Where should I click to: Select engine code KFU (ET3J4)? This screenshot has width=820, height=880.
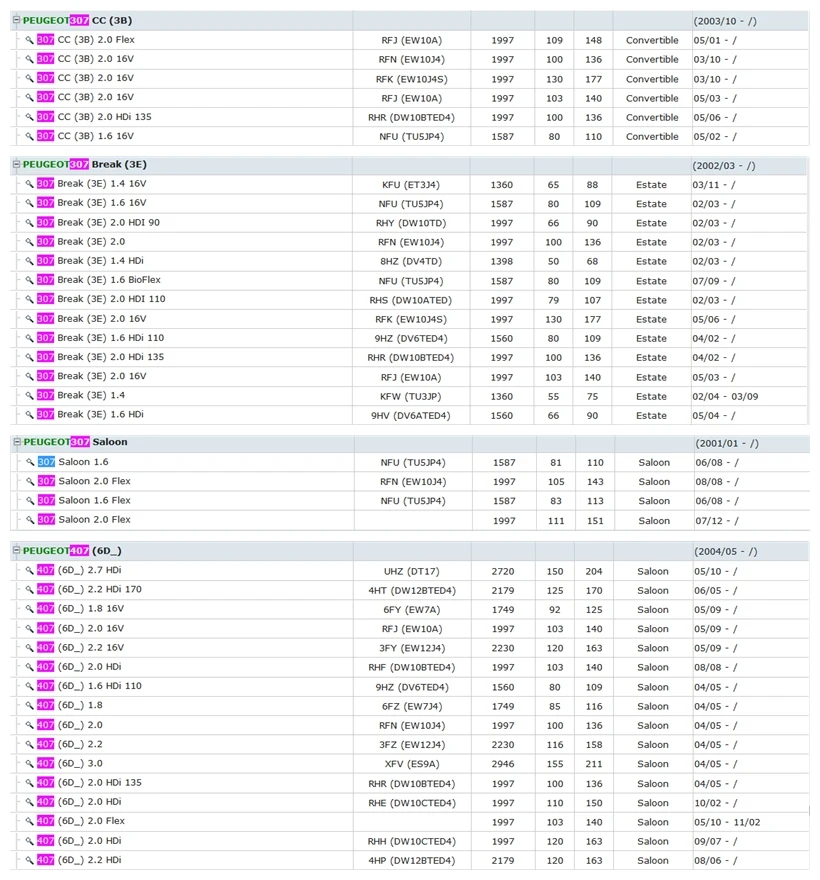411,185
